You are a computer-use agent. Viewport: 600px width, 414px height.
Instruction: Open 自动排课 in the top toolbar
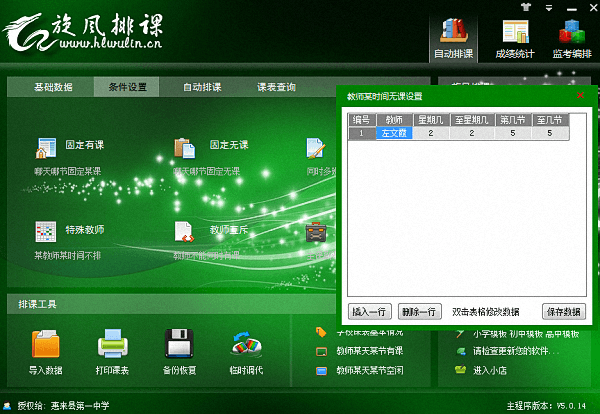[453, 38]
